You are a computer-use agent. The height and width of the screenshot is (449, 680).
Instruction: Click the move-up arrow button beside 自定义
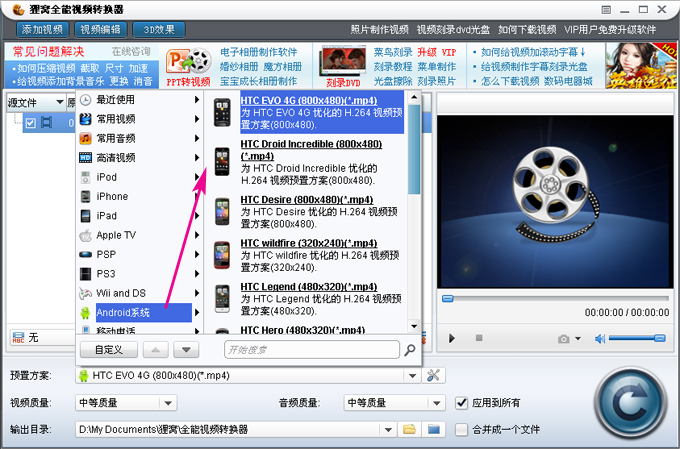point(156,350)
